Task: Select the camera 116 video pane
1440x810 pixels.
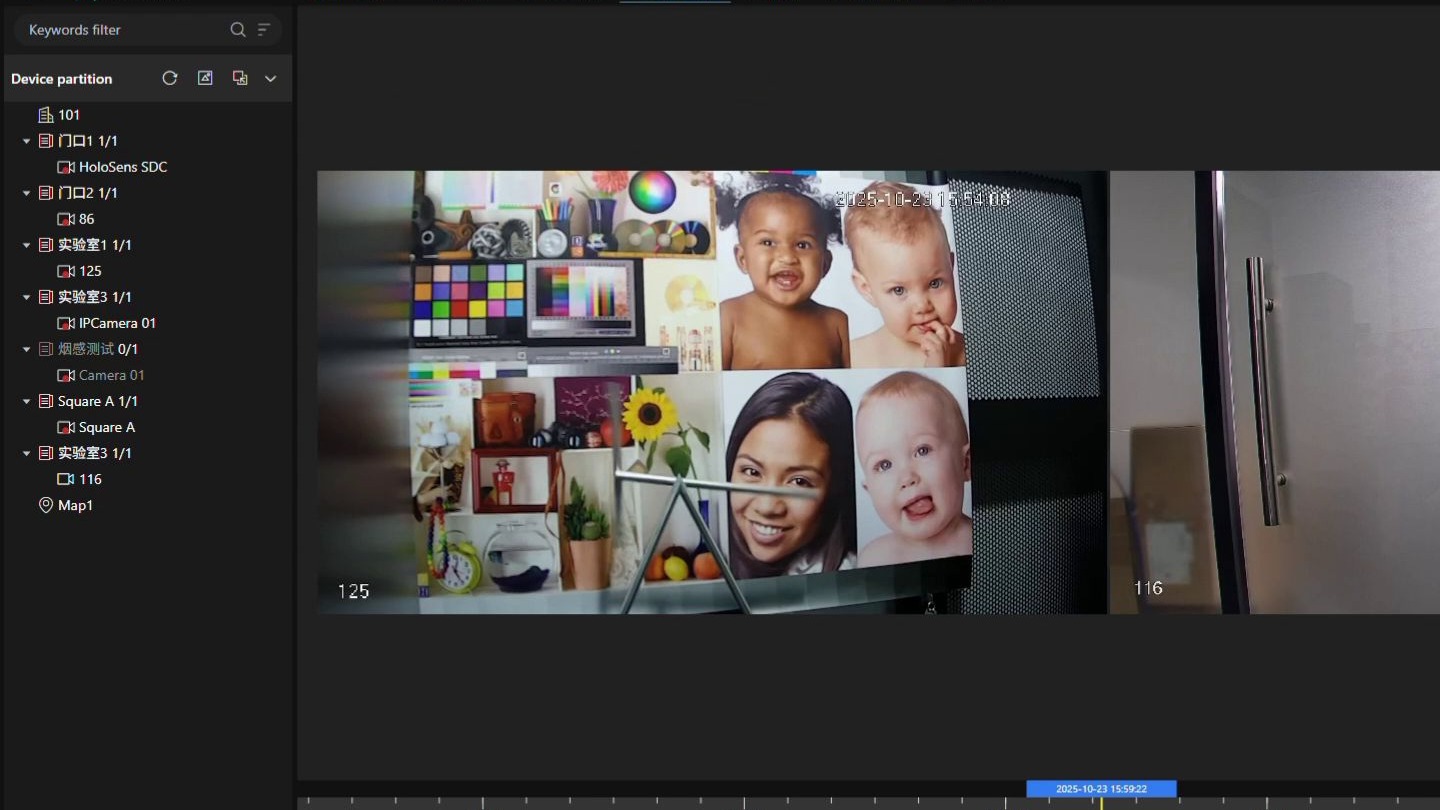Action: 1274,392
